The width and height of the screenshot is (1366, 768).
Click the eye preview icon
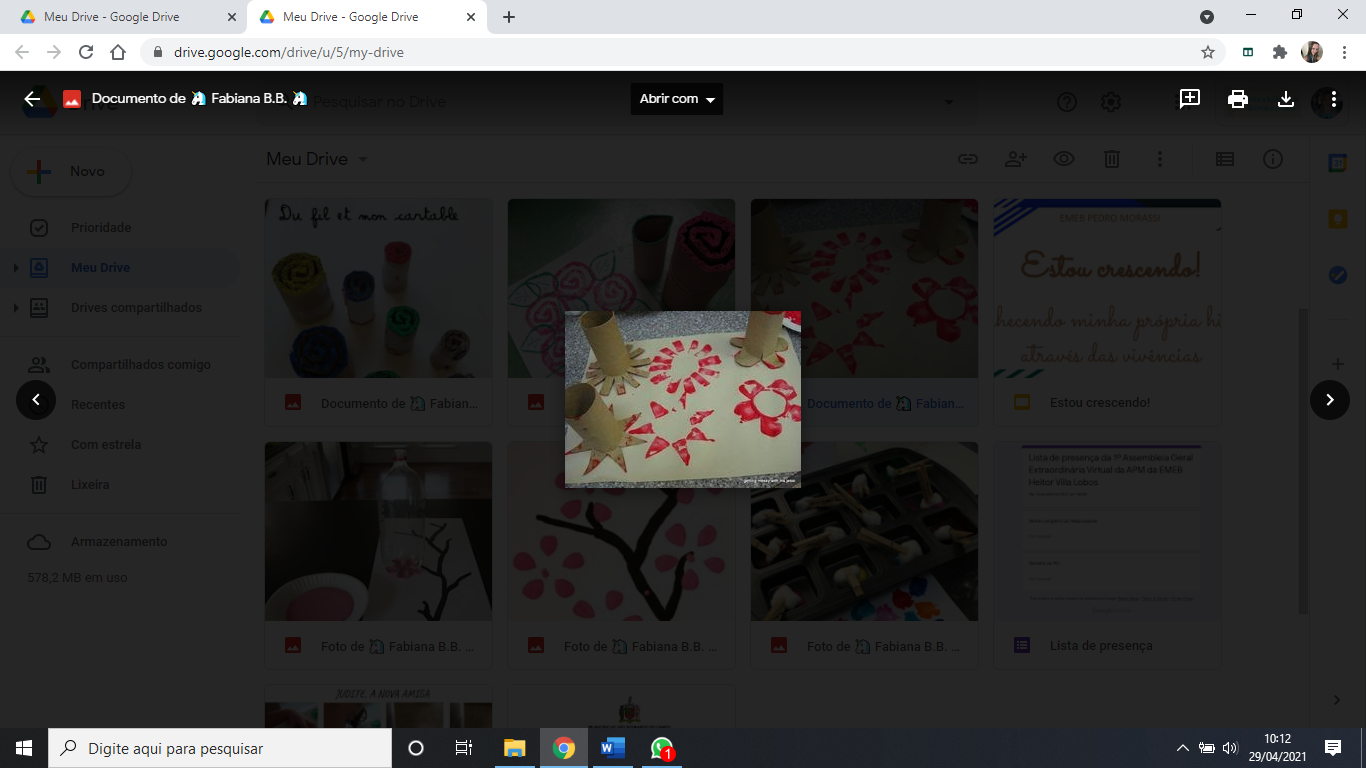1063,159
